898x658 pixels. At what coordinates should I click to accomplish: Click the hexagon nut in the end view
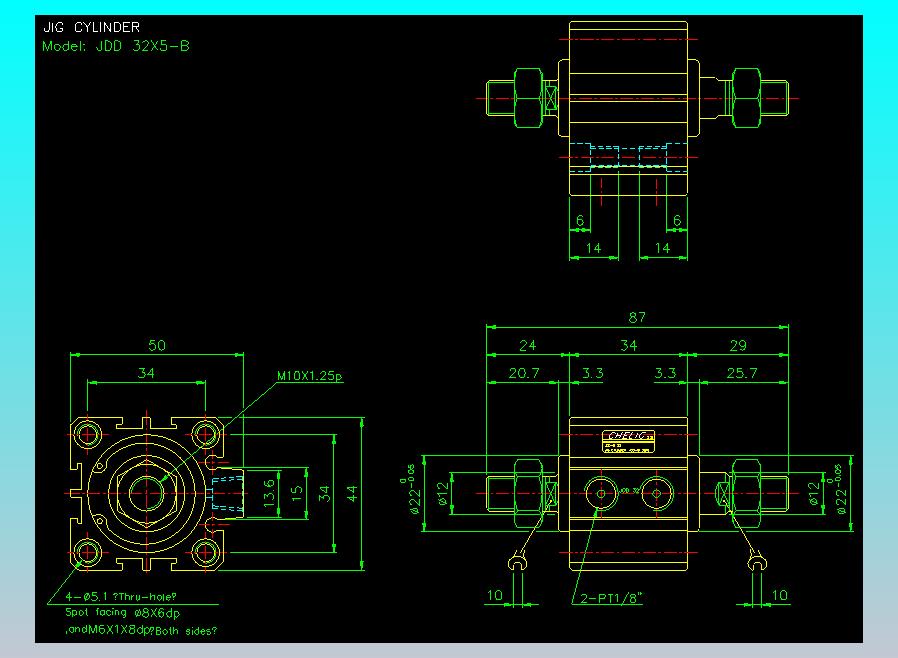pyautogui.click(x=146, y=493)
